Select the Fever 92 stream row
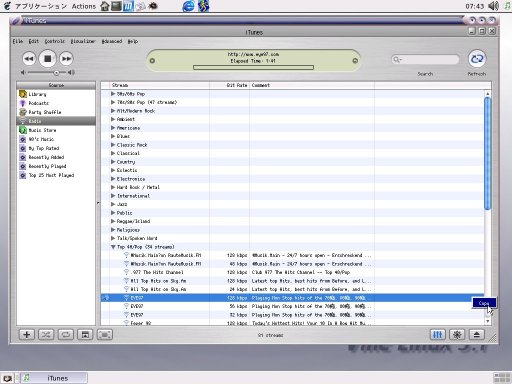The width and height of the screenshot is (512, 384). pos(293,323)
